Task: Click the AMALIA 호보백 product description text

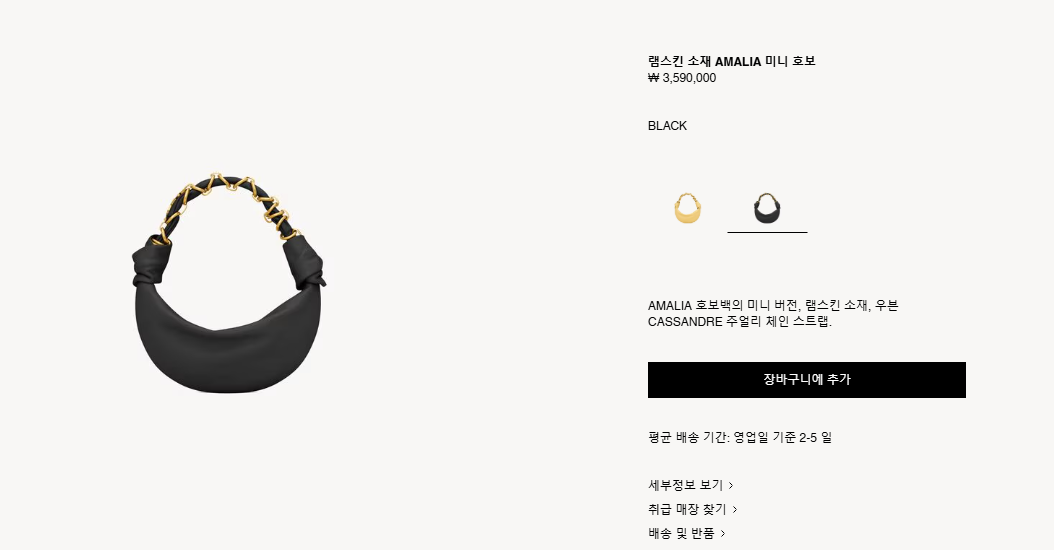Action: (x=773, y=313)
